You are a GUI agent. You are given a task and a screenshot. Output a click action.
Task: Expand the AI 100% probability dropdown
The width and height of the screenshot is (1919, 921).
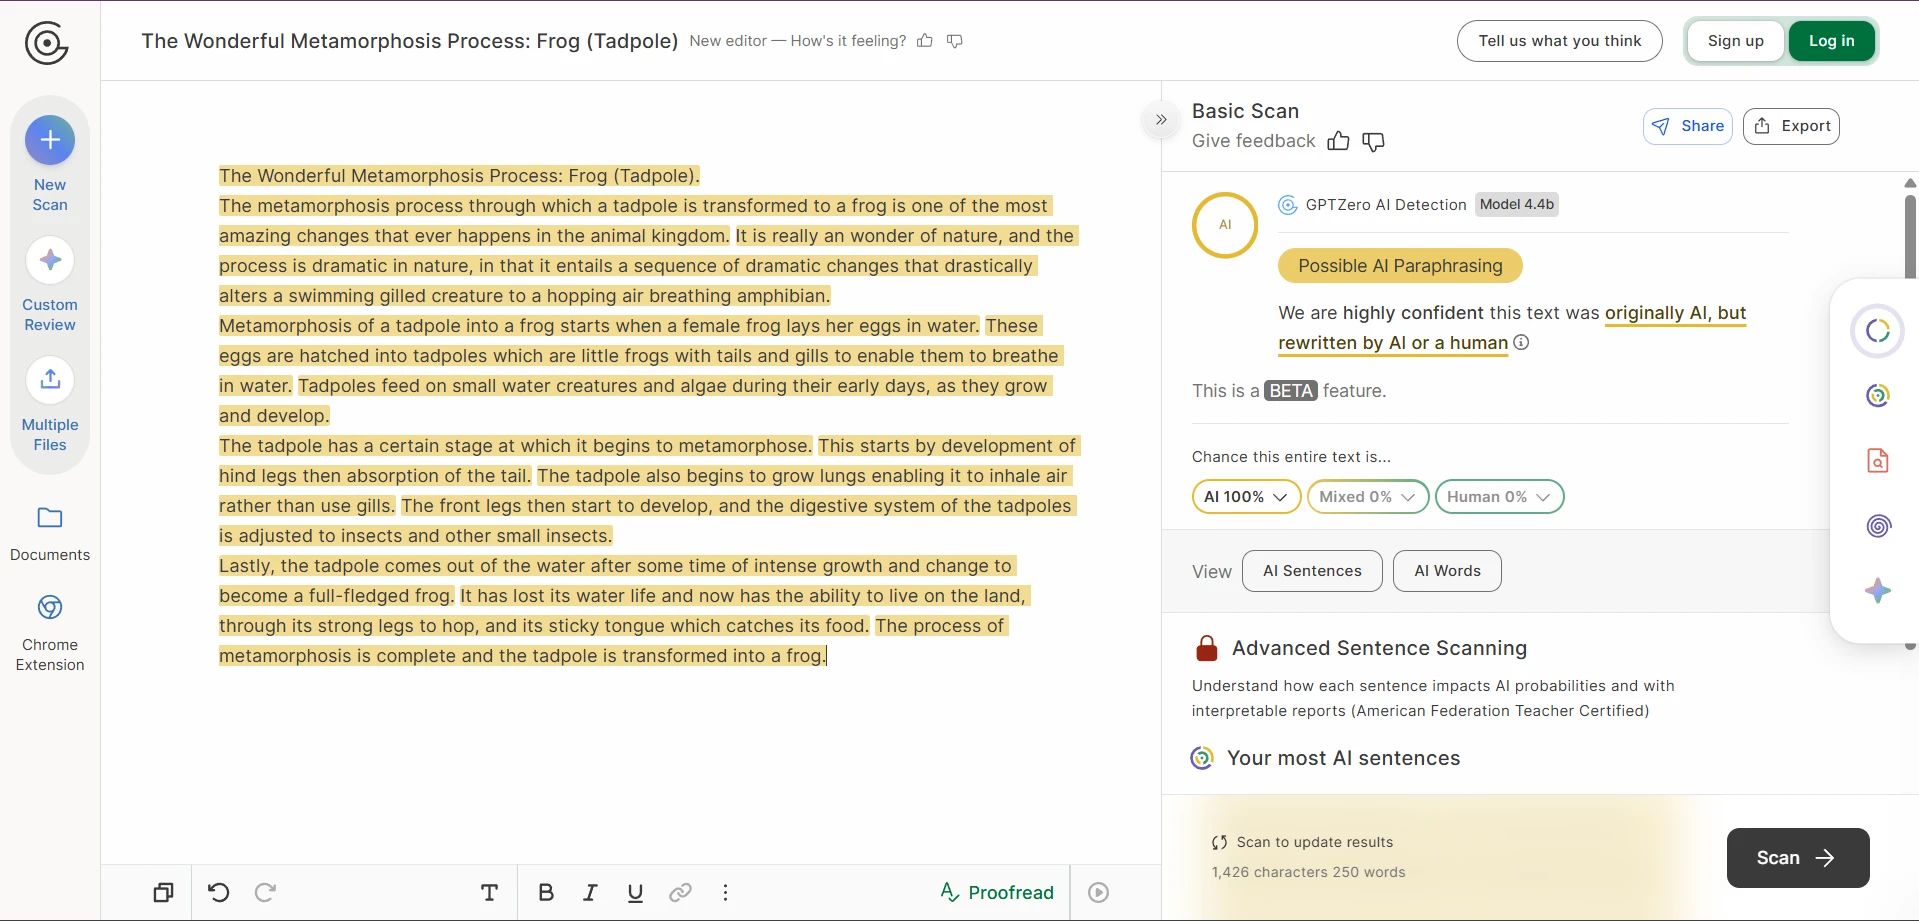[x=1244, y=496]
